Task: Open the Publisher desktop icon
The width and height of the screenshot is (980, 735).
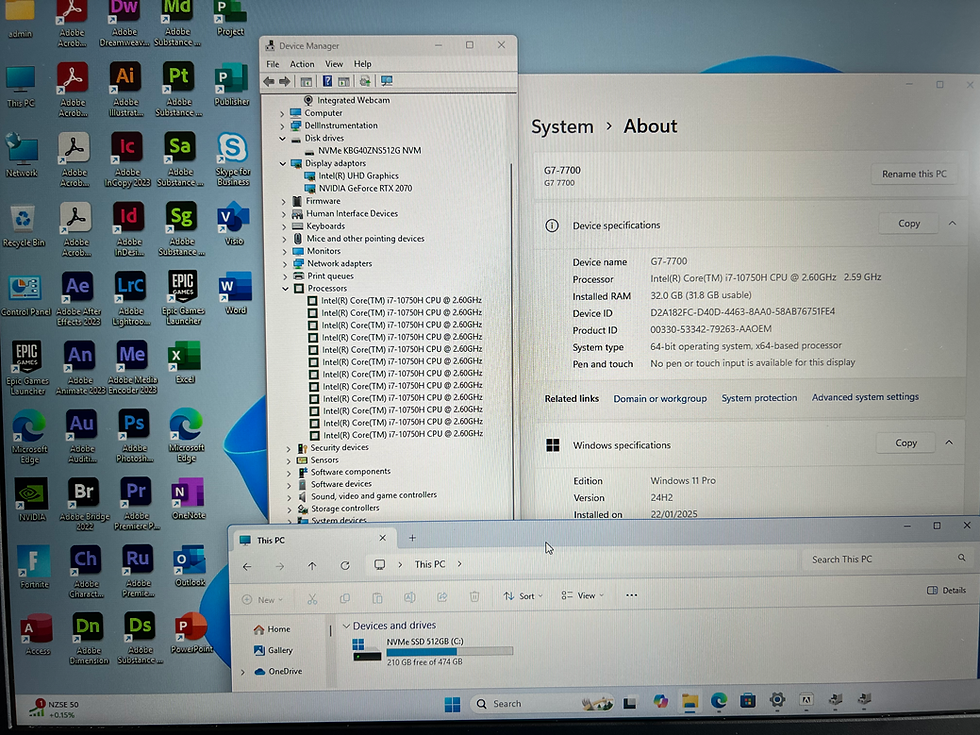Action: 231,84
